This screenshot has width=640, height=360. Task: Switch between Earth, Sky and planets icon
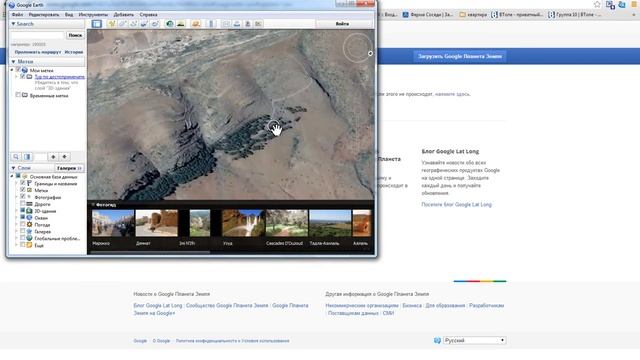click(196, 24)
